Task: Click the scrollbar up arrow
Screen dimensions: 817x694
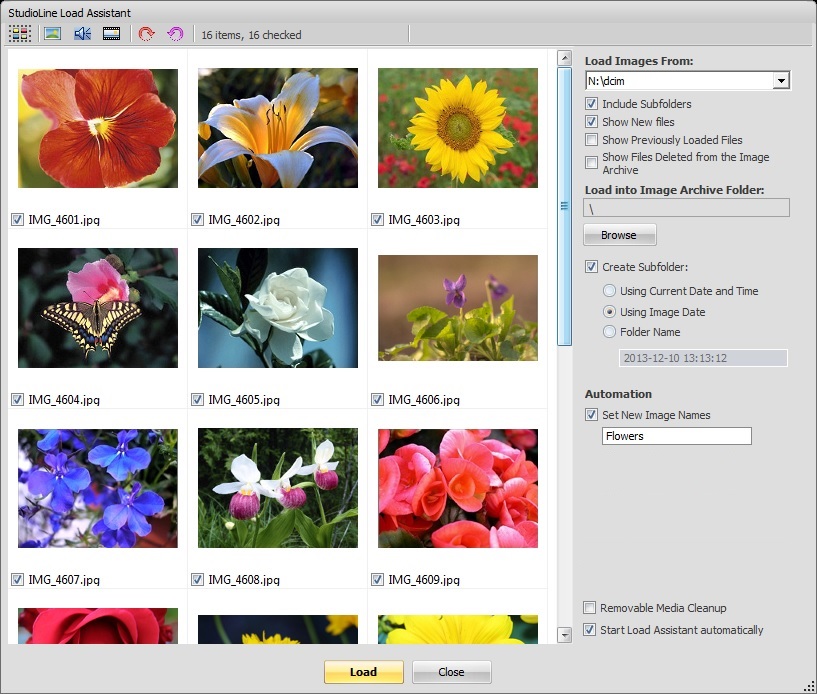Action: pos(564,58)
